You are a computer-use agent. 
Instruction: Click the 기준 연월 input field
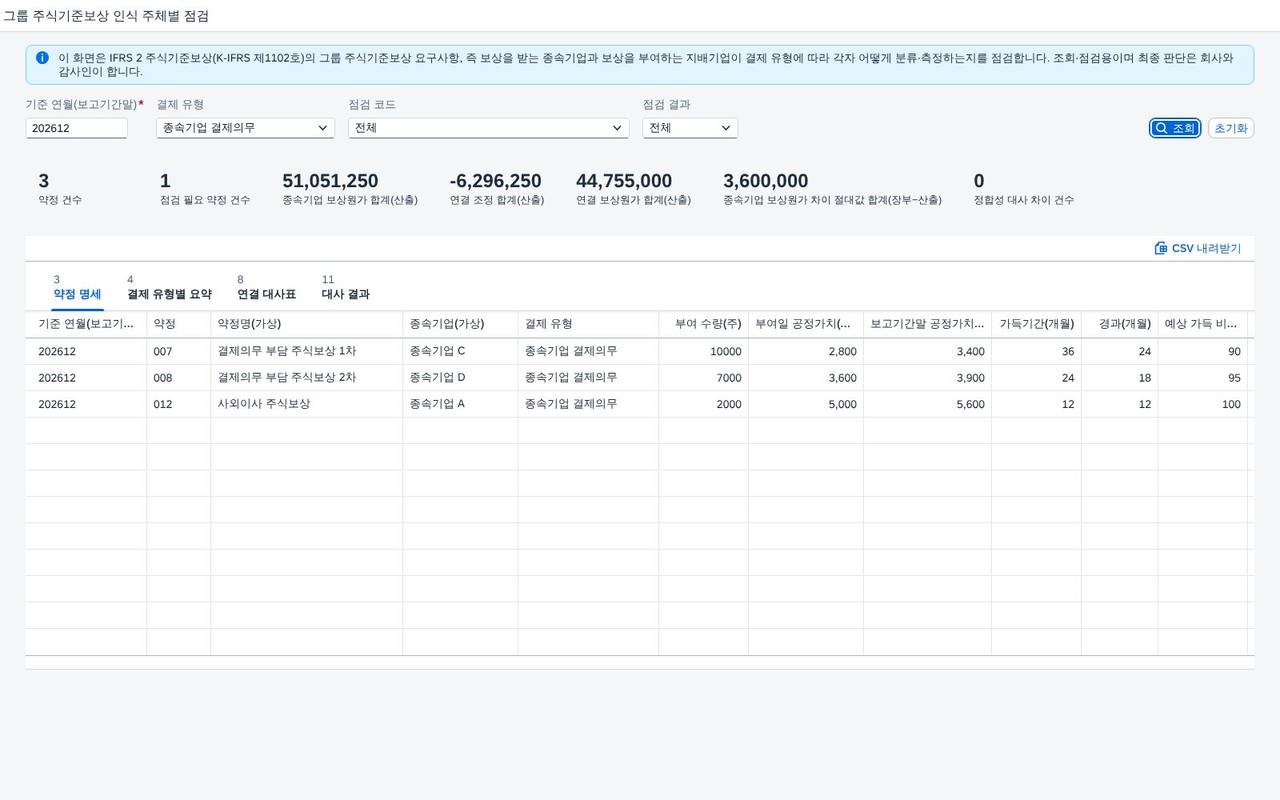click(x=77, y=128)
